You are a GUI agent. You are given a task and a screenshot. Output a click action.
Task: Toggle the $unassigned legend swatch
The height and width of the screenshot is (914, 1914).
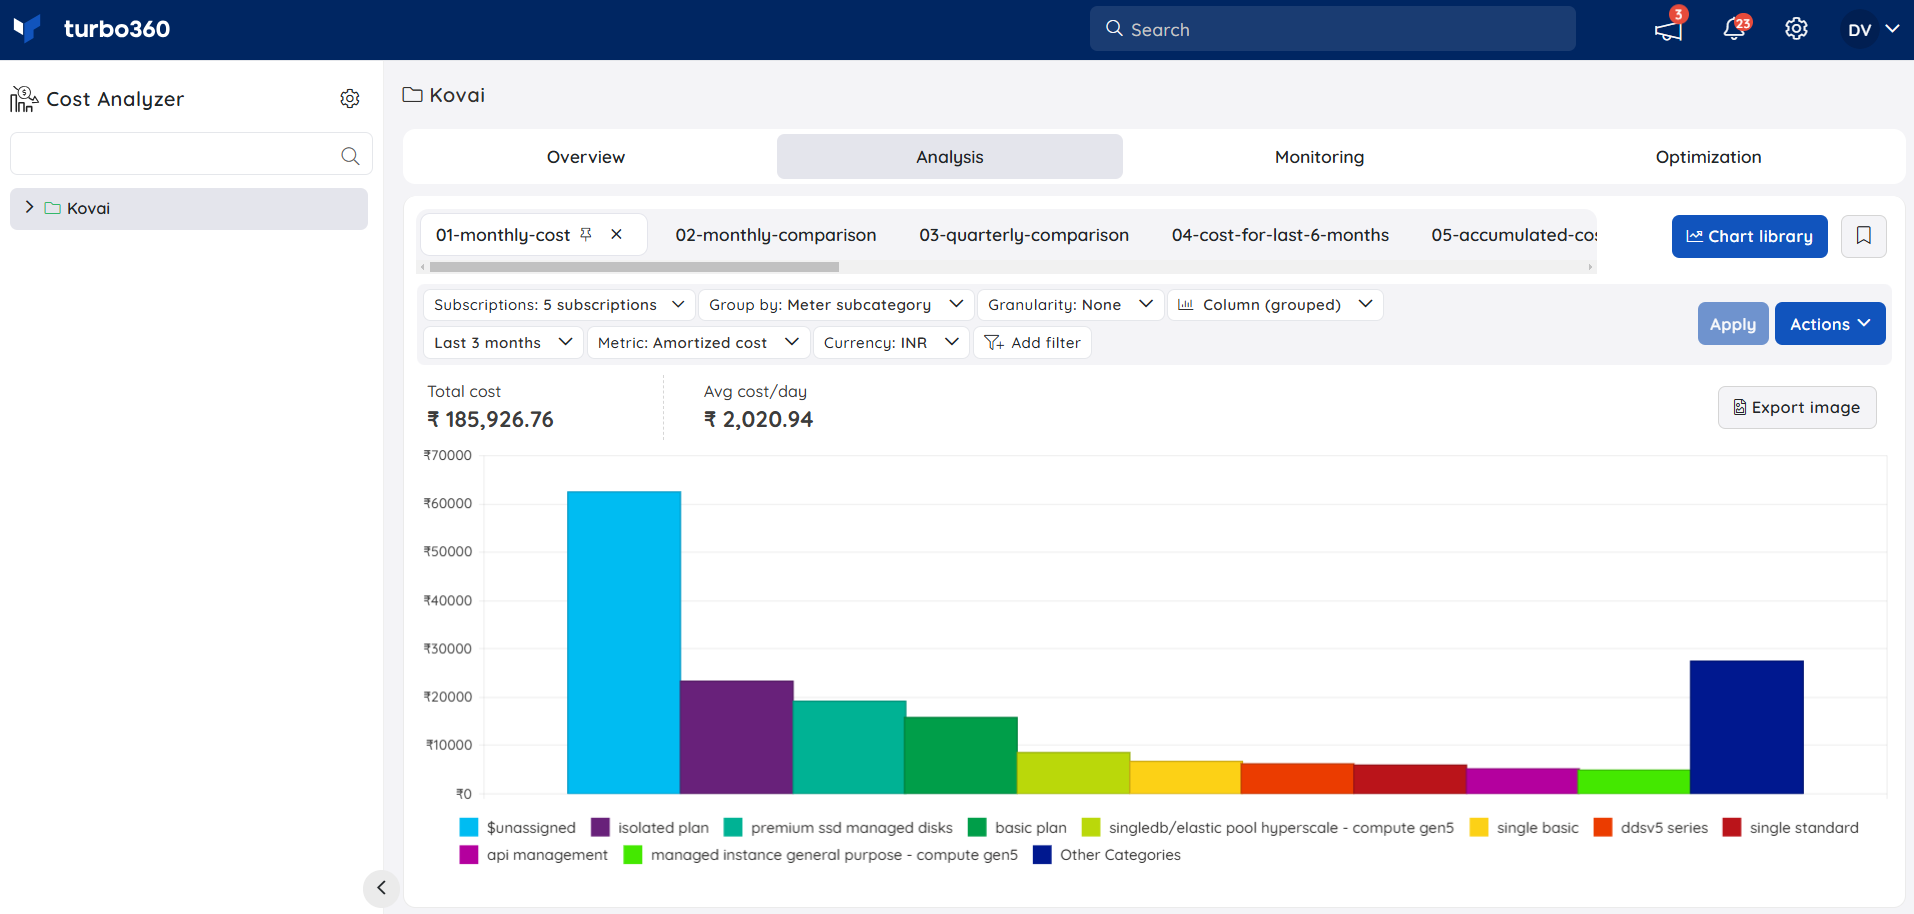click(x=469, y=827)
